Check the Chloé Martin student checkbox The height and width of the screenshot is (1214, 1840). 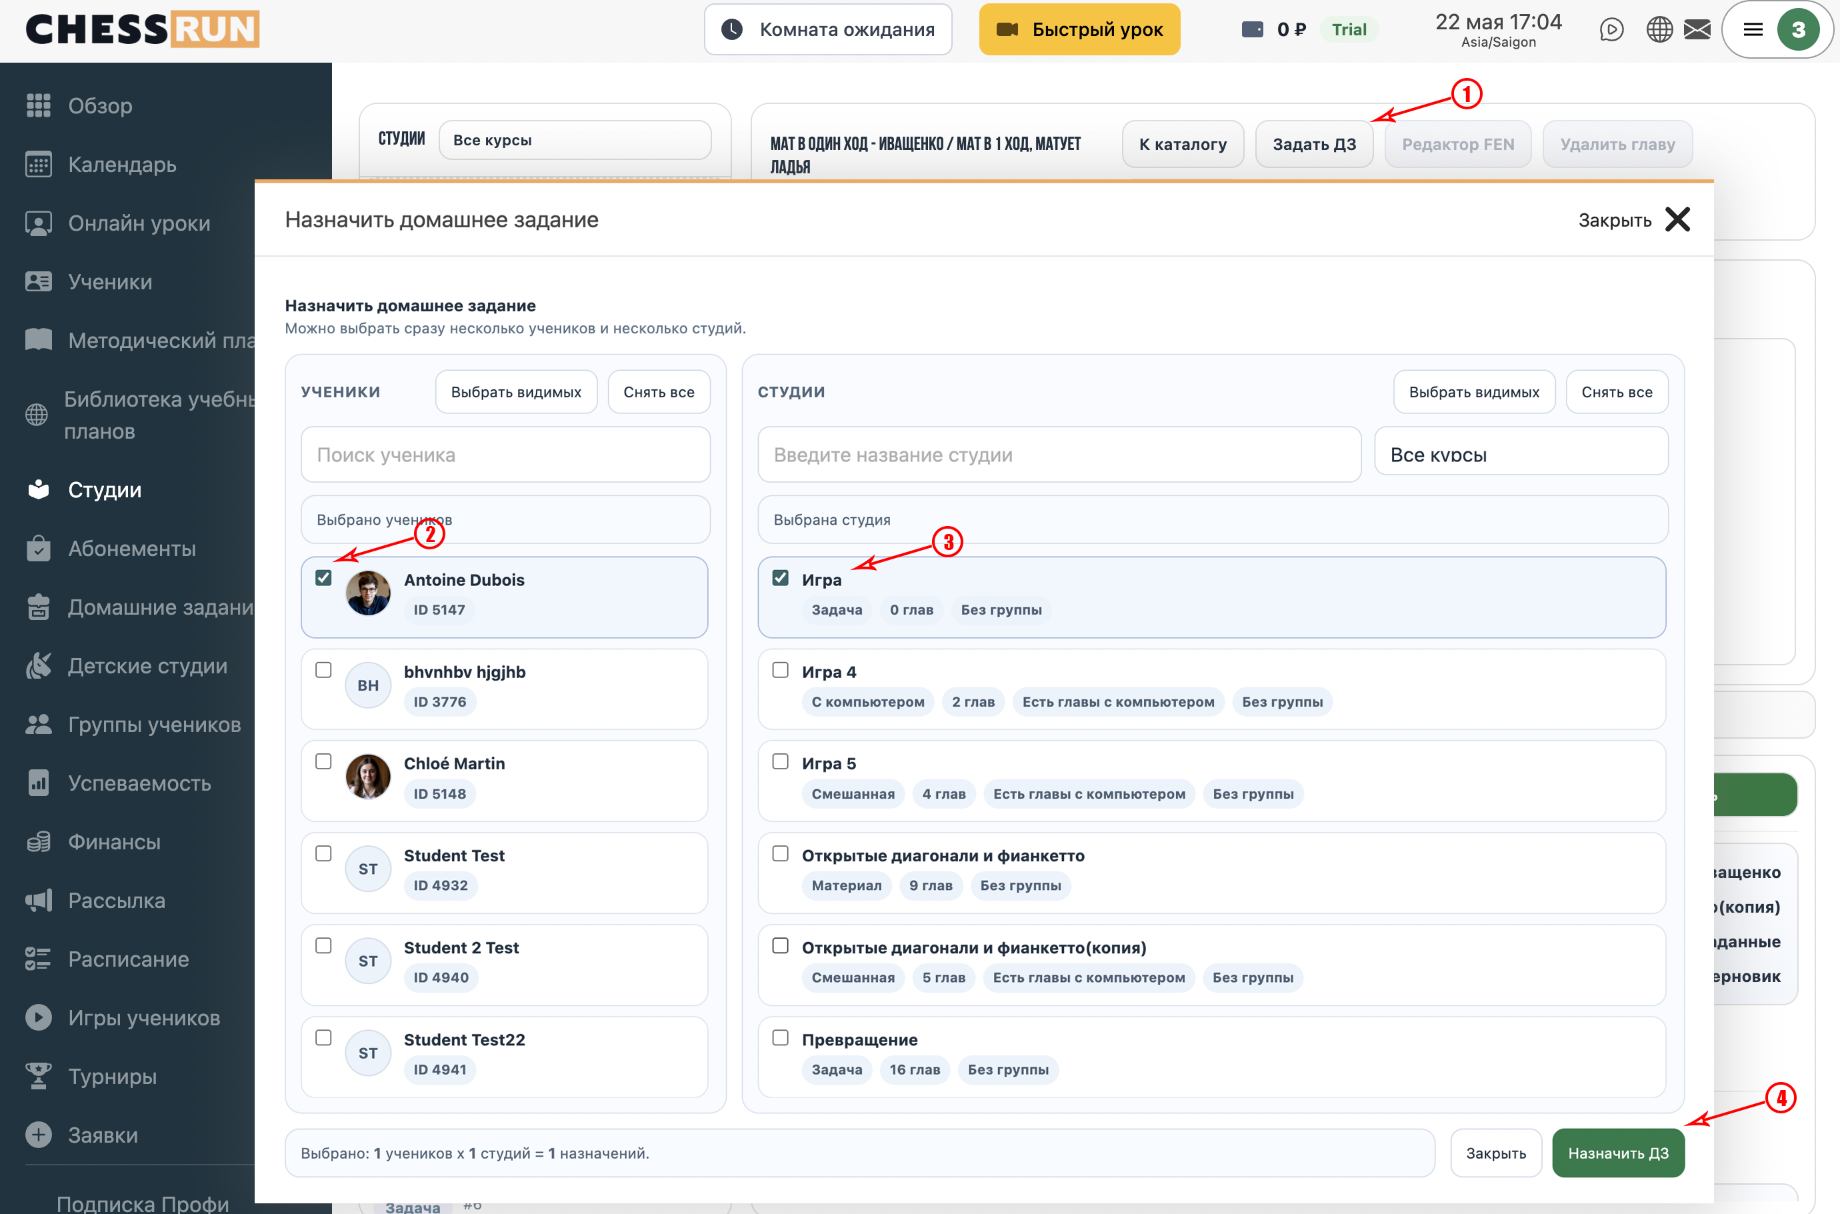tap(323, 762)
